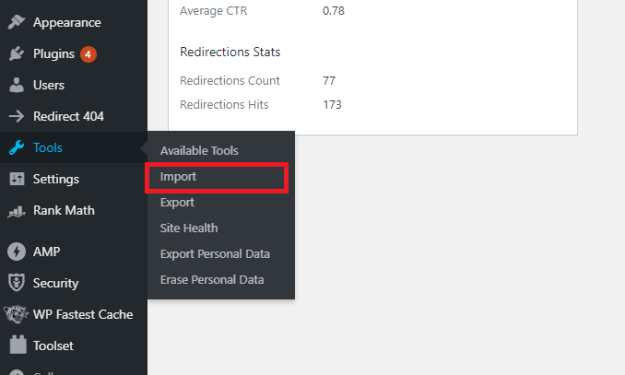Click the Tools wrench icon
This screenshot has height=375, width=625.
(16, 147)
